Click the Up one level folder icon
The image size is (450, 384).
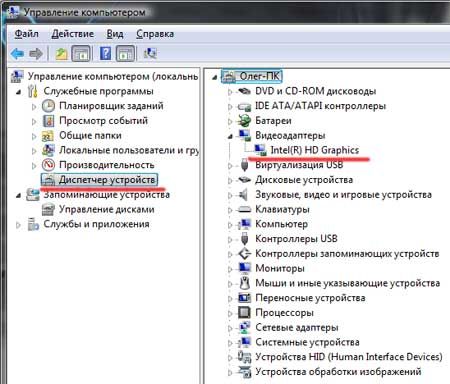click(x=61, y=53)
